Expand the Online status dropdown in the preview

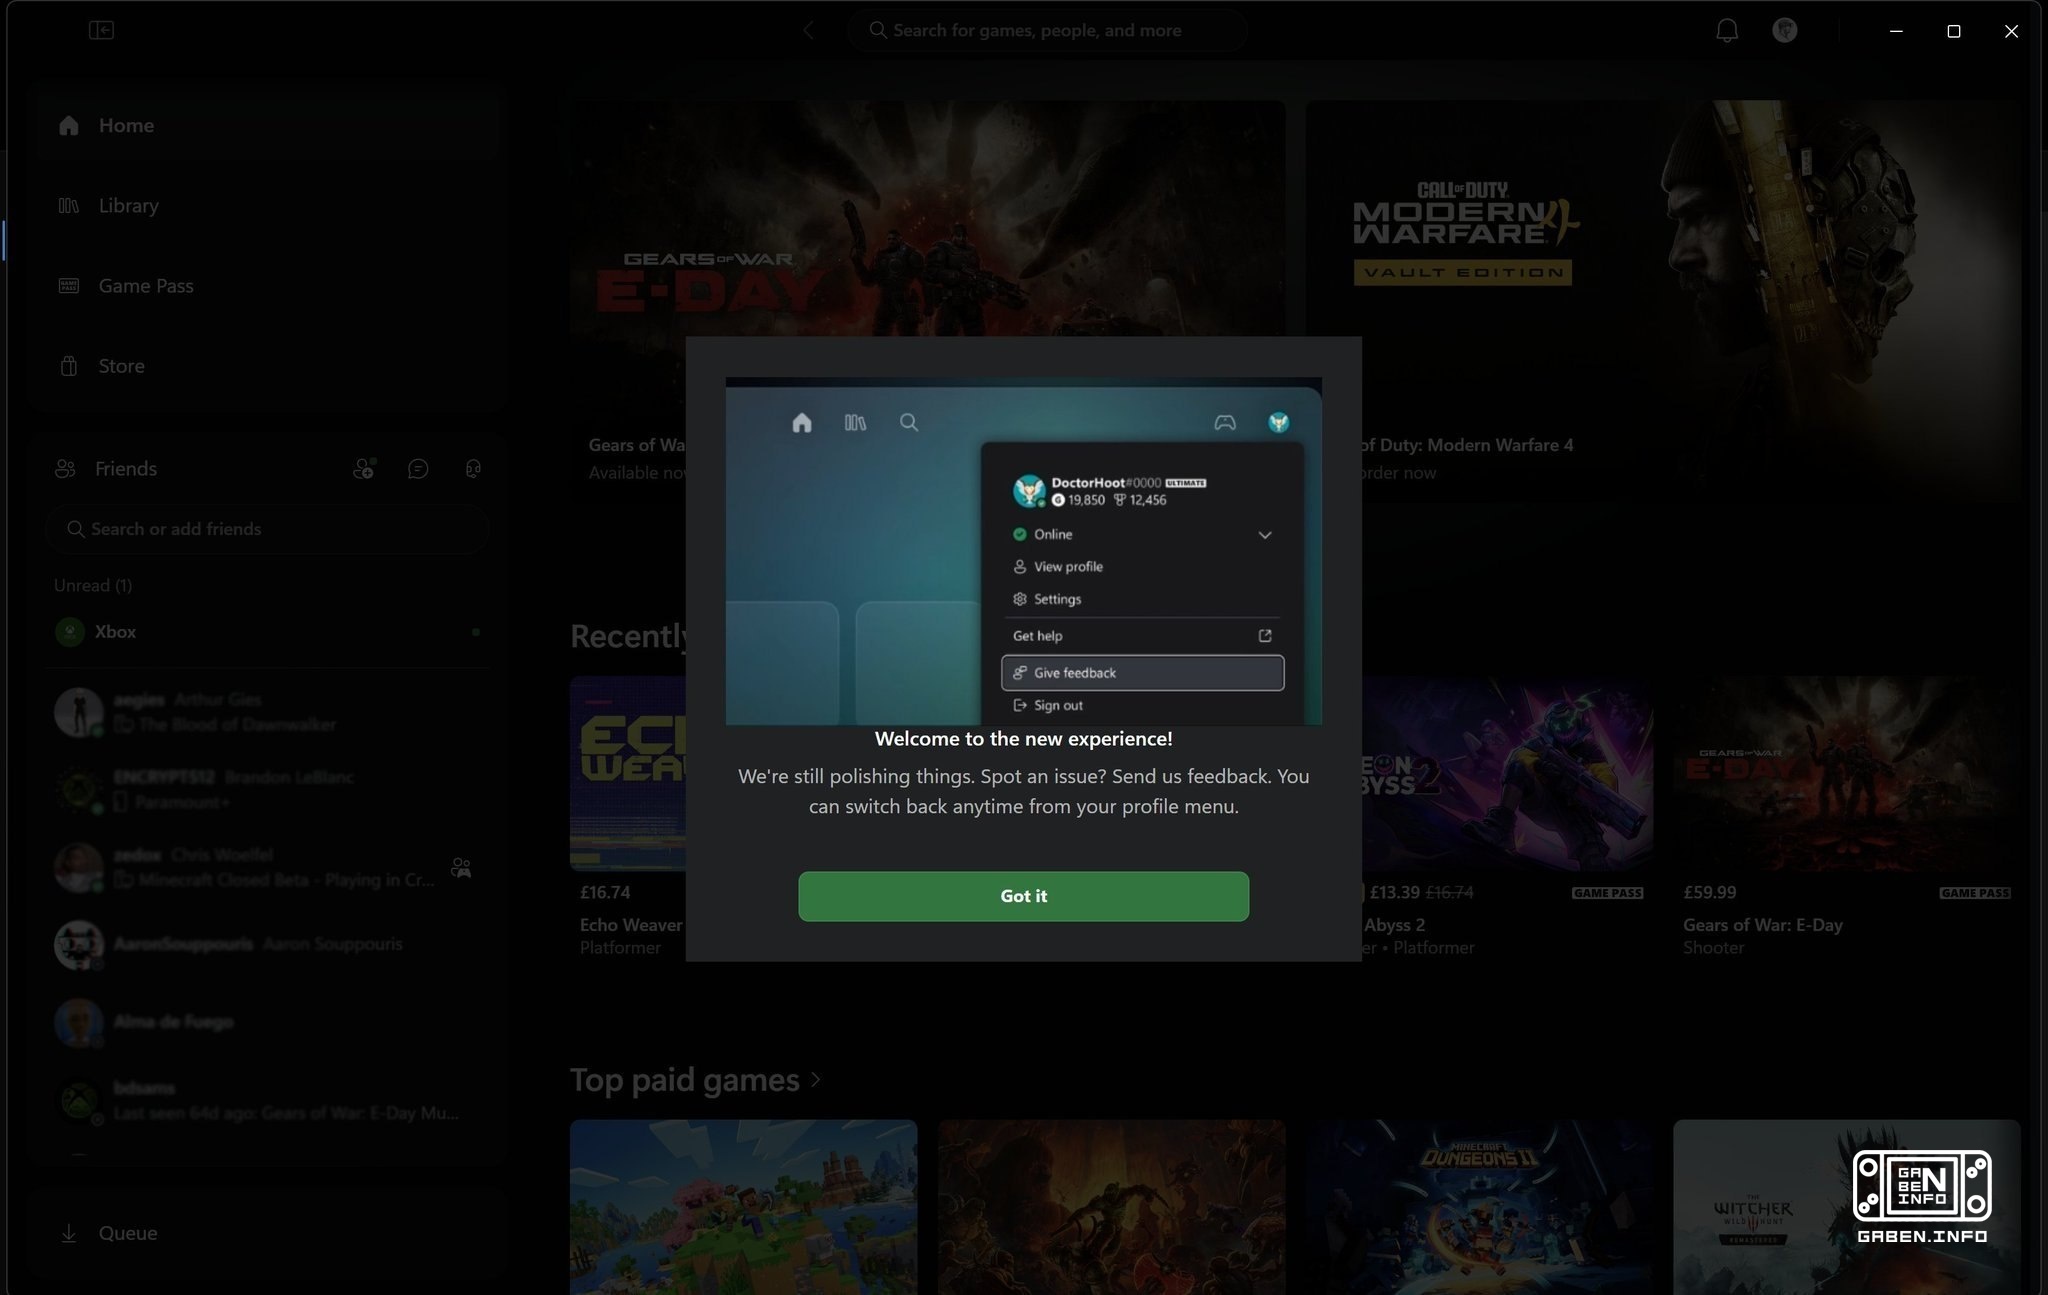1265,535
